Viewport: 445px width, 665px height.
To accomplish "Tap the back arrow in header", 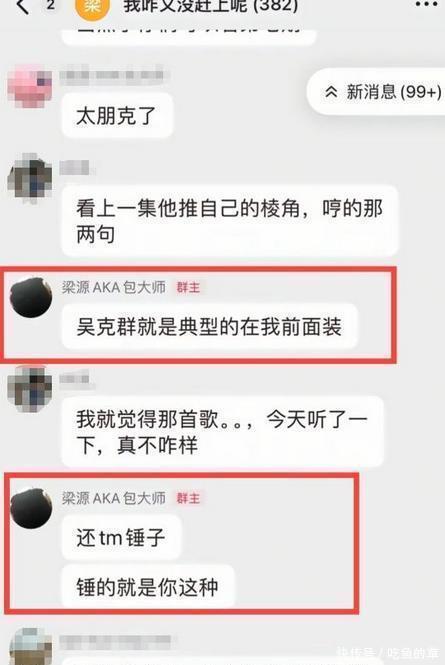I will pyautogui.click(x=23, y=6).
